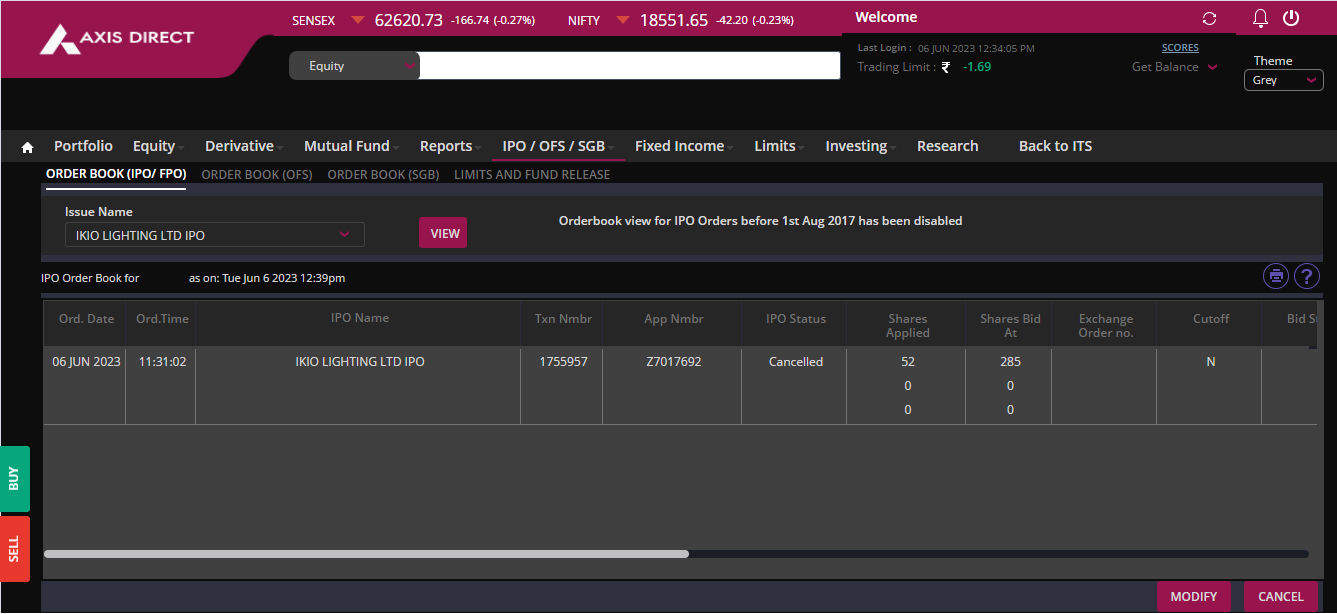Switch to ORDER BOOK (IPO/ FPO) tab
Viewport: 1337px width, 614px height.
(x=116, y=174)
